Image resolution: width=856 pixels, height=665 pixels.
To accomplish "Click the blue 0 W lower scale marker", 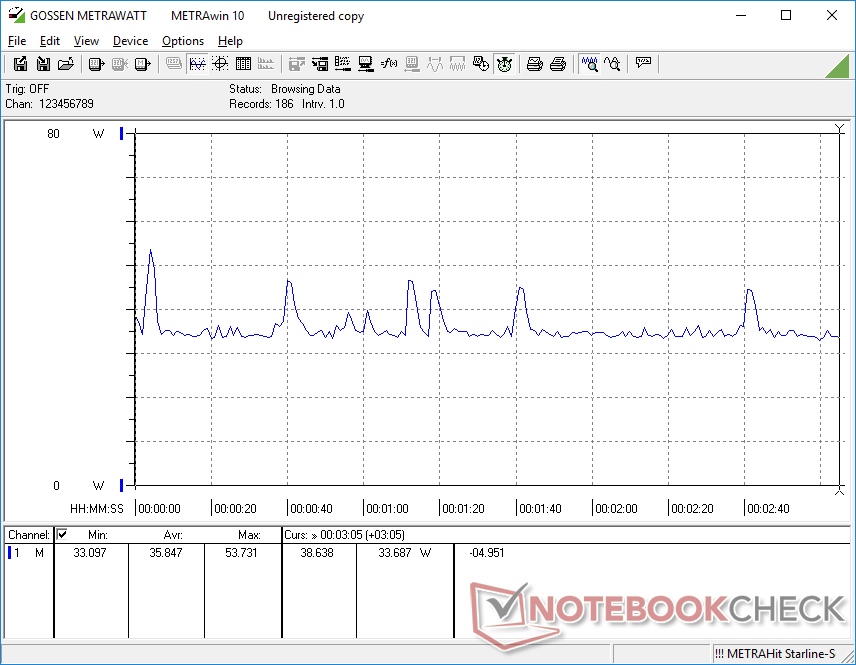I will pyautogui.click(x=122, y=485).
